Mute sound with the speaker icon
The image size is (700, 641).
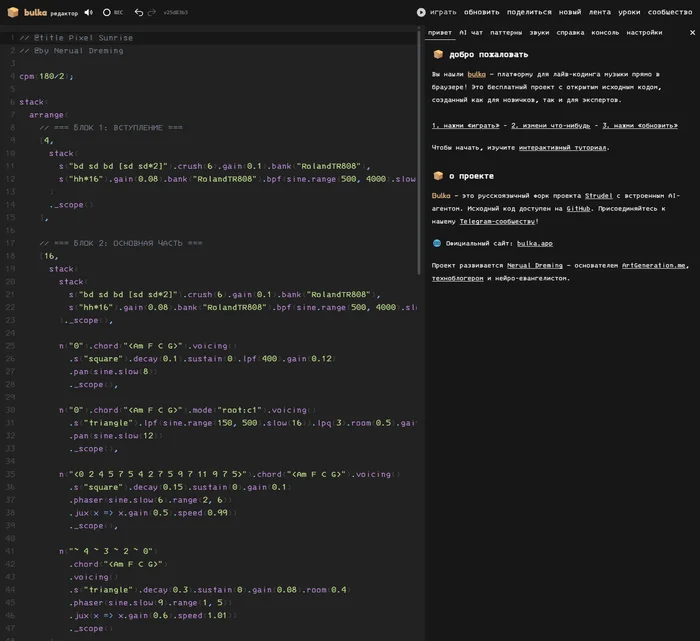[88, 12]
